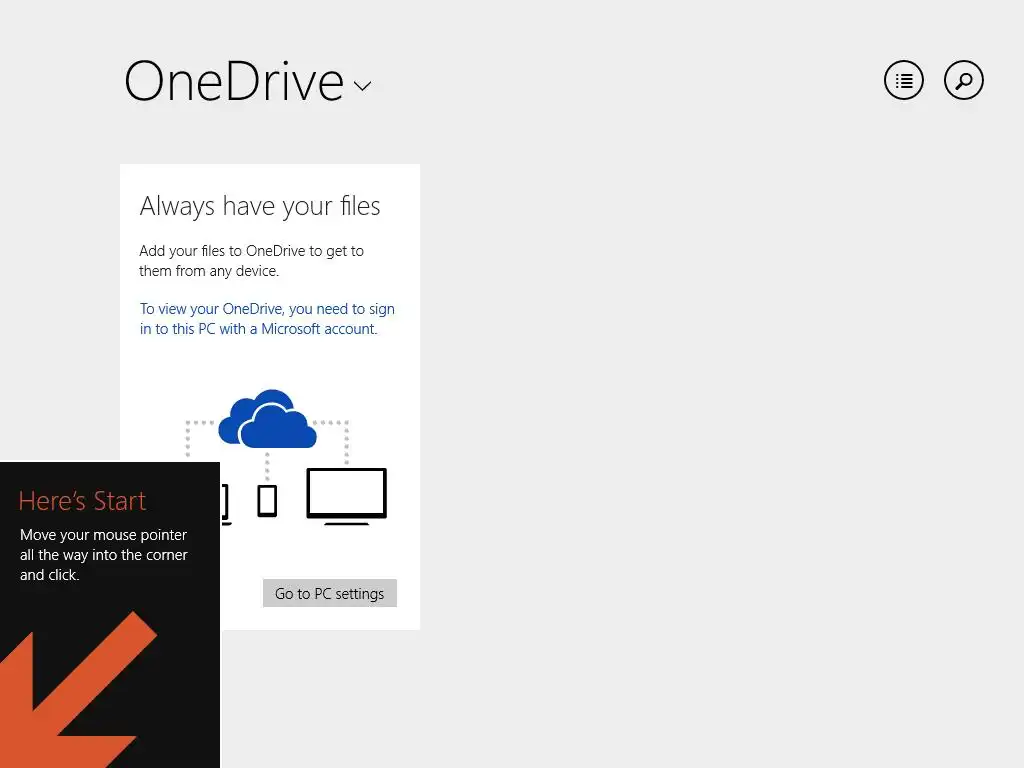Click the Go to PC settings button
This screenshot has height=768, width=1024.
click(330, 593)
